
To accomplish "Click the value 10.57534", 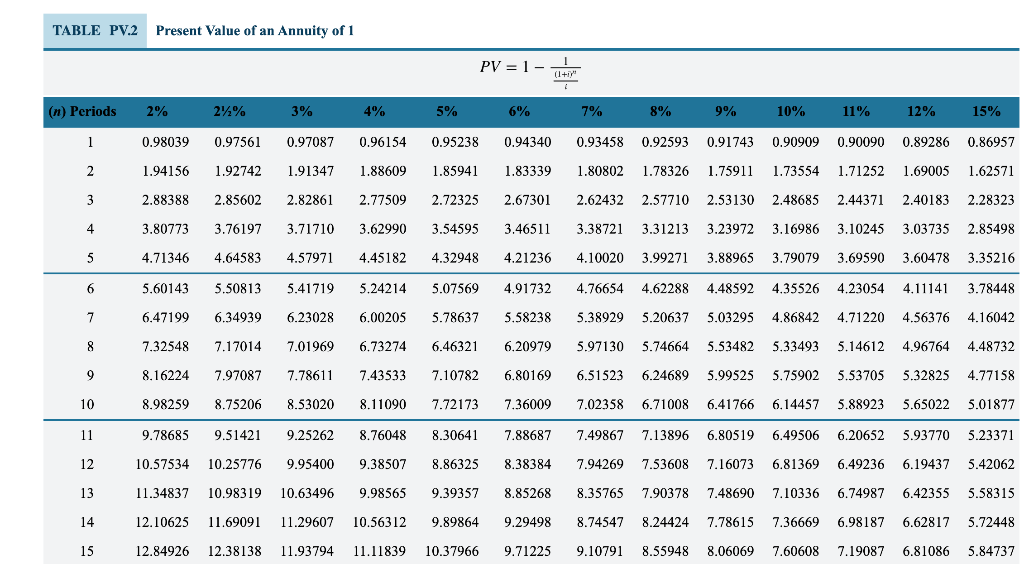I will tap(162, 465).
